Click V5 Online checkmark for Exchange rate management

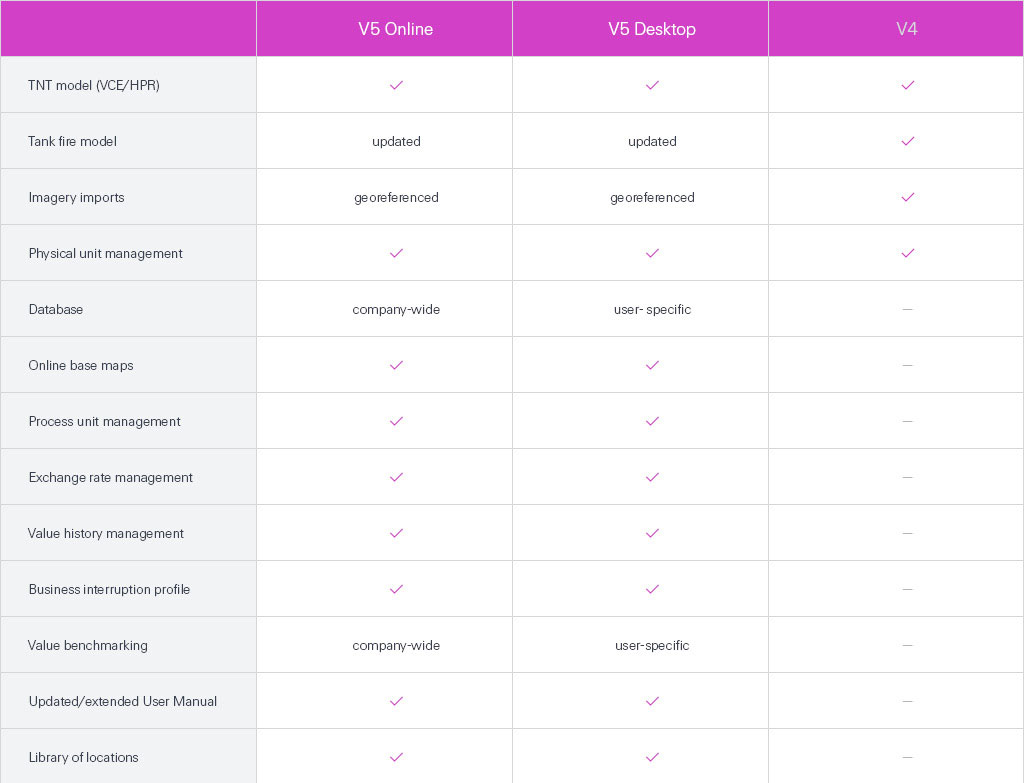(396, 477)
